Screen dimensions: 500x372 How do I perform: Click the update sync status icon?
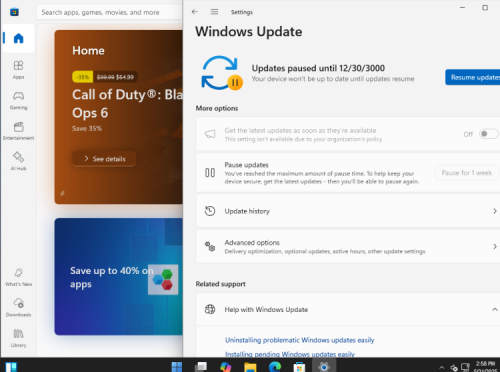[221, 73]
